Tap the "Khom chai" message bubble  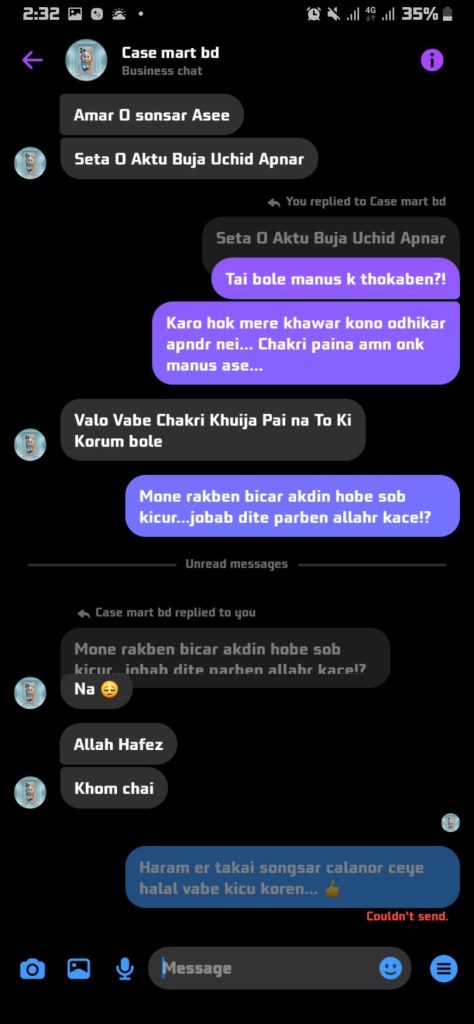click(114, 788)
